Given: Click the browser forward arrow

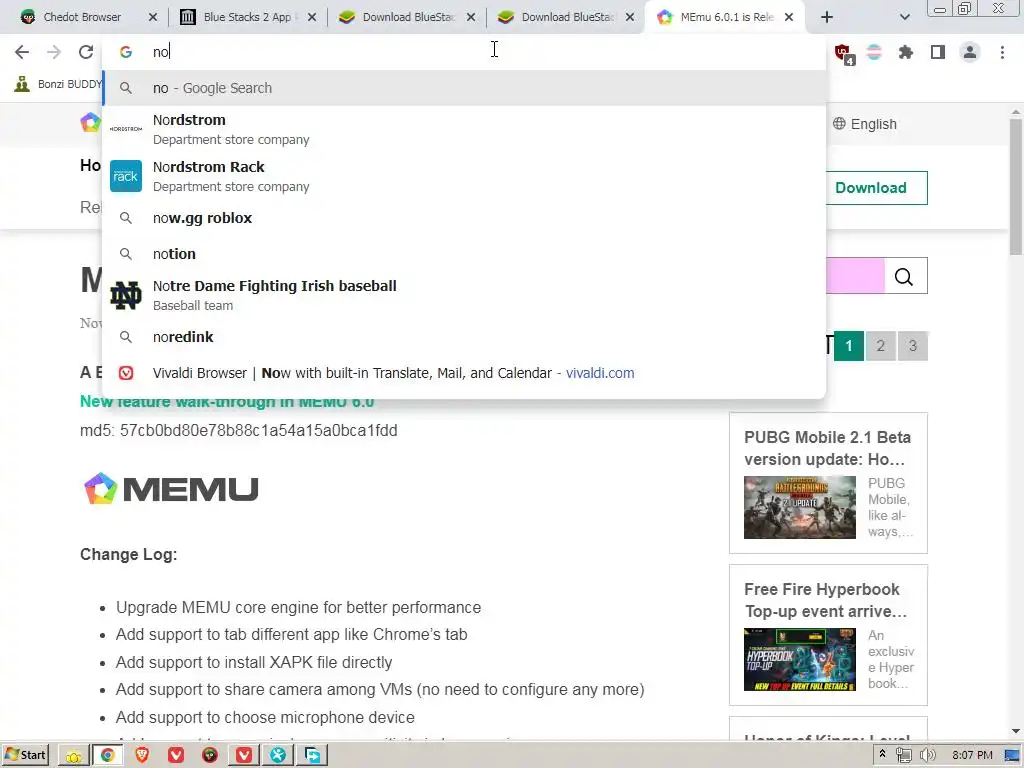Looking at the screenshot, I should point(54,52).
